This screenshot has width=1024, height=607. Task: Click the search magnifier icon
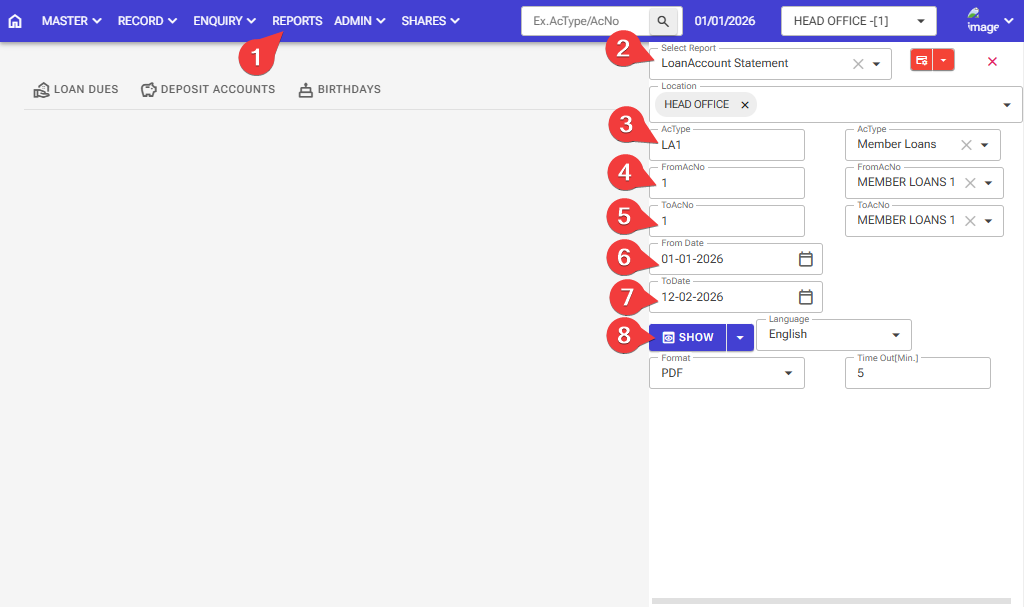[x=663, y=21]
